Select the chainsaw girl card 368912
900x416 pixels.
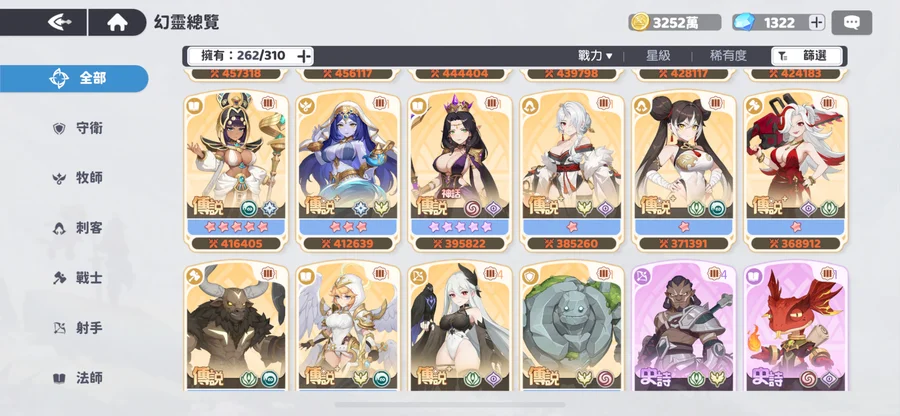796,171
